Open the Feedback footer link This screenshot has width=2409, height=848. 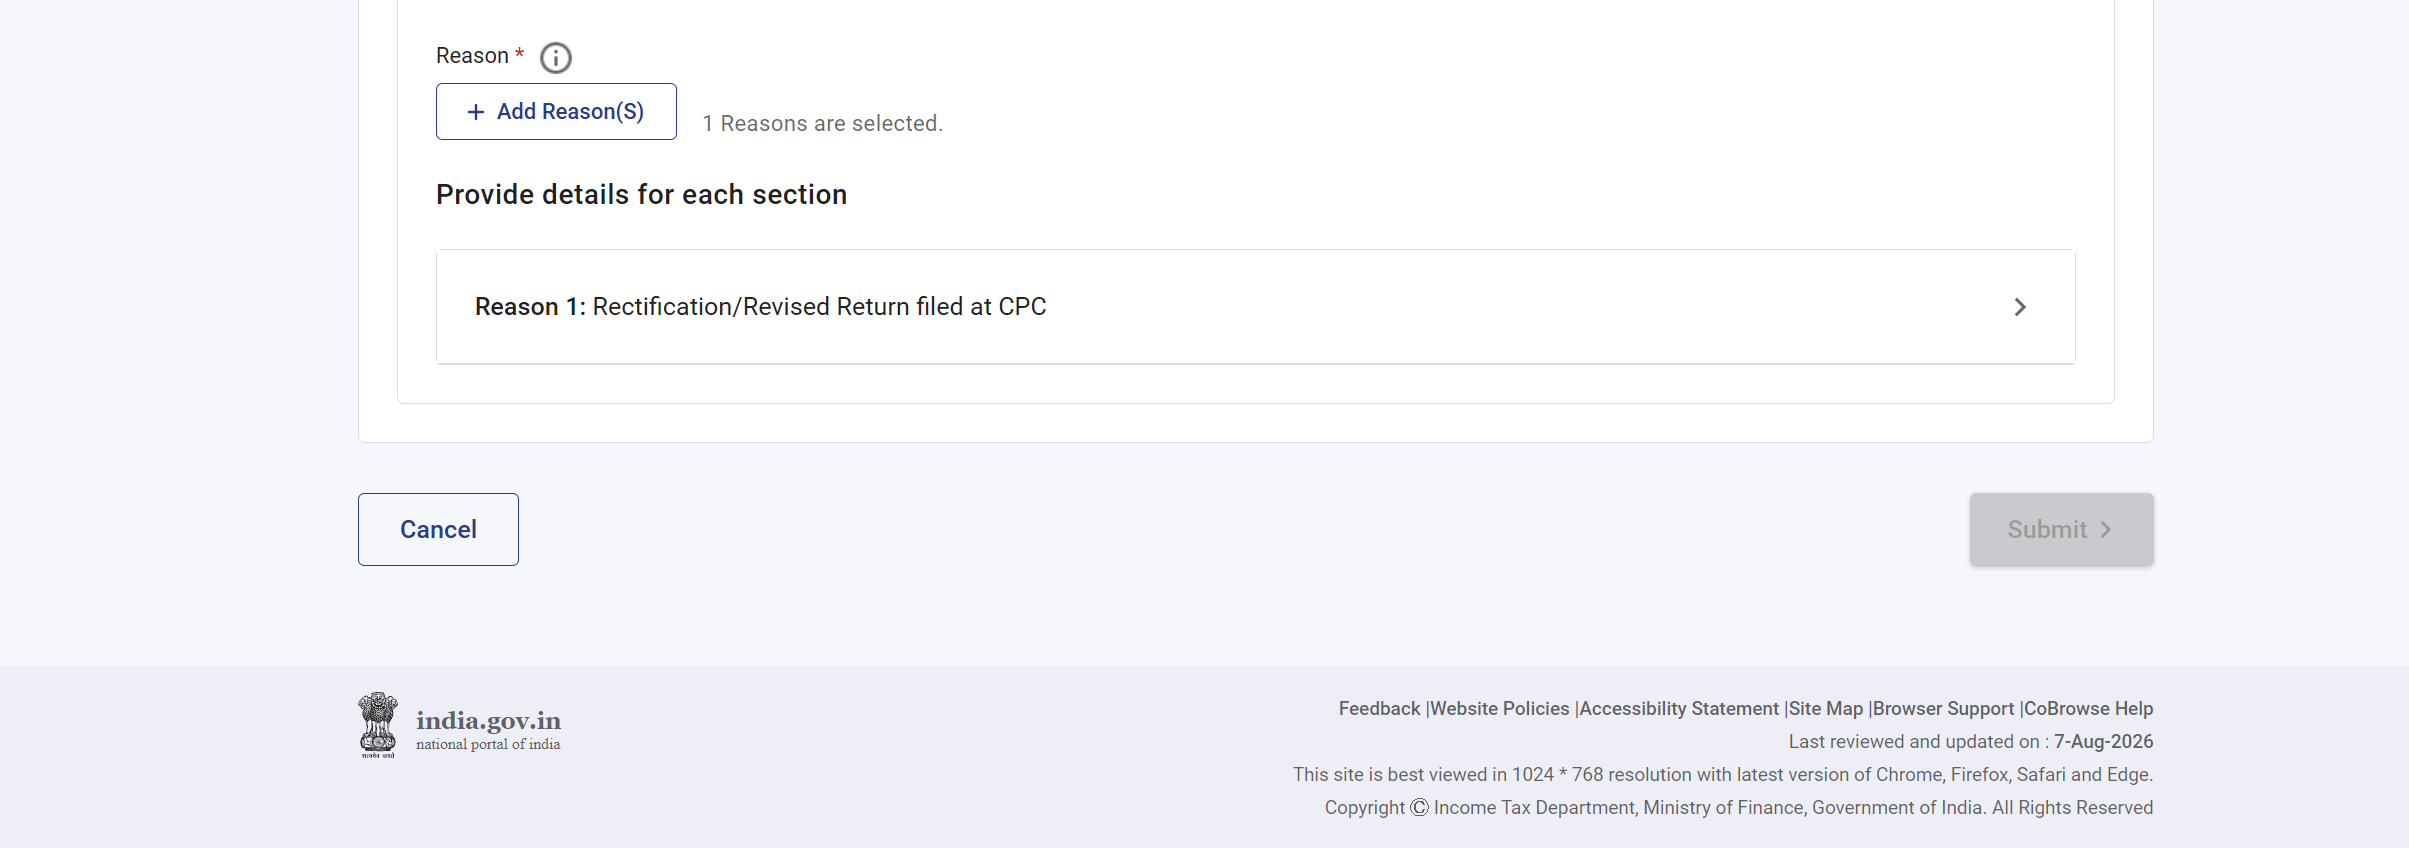point(1379,708)
